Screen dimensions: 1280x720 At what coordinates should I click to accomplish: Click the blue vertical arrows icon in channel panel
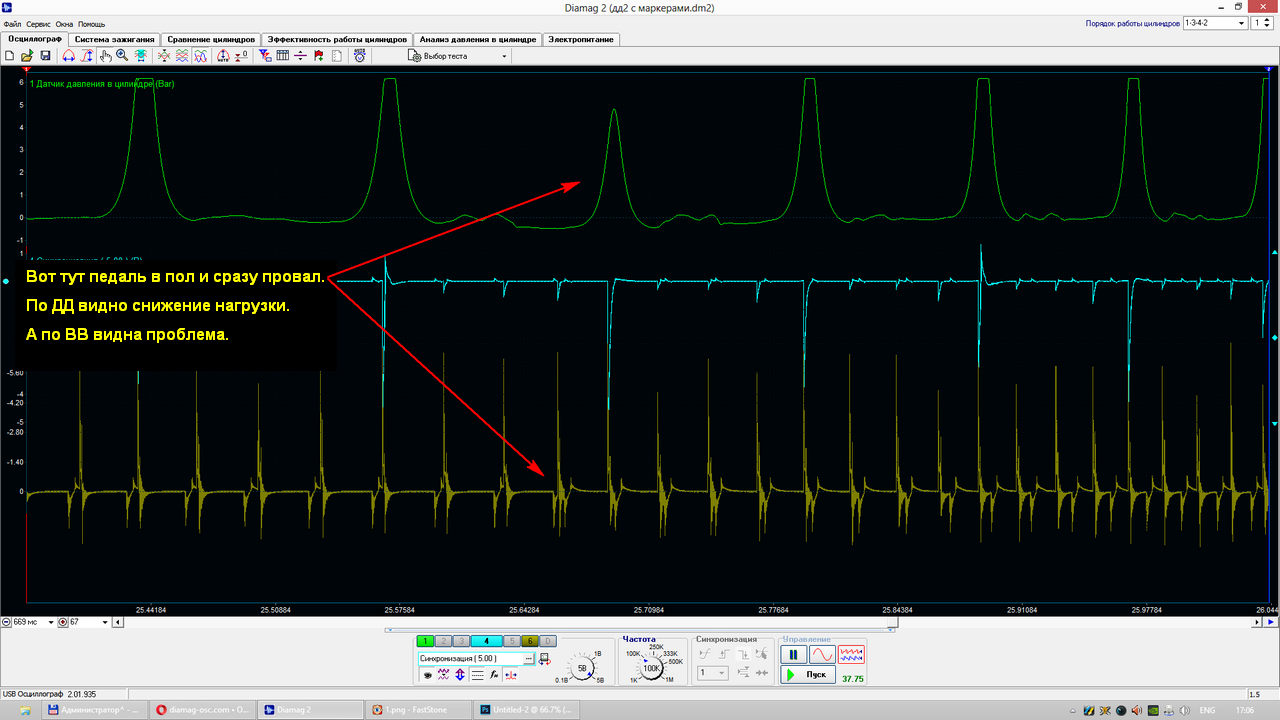point(460,675)
